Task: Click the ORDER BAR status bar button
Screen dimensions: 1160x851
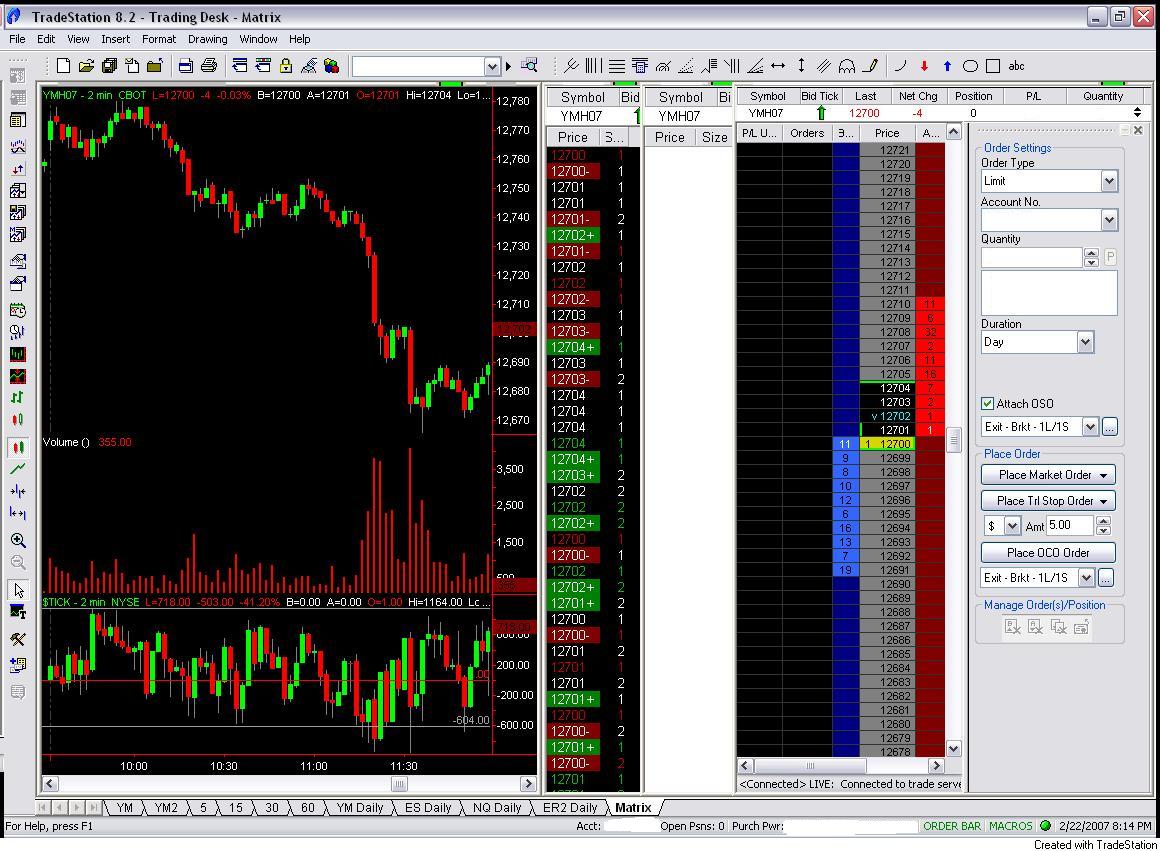Action: point(952,826)
